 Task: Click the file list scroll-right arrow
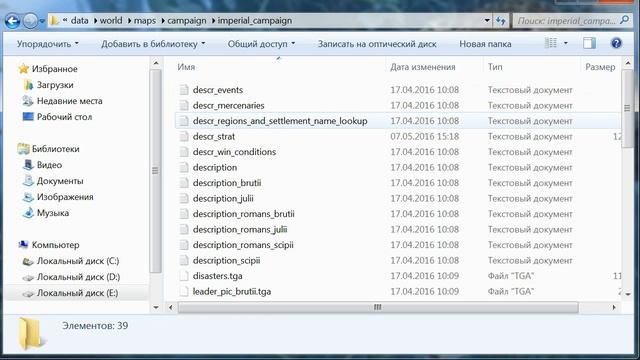pyautogui.click(x=614, y=307)
